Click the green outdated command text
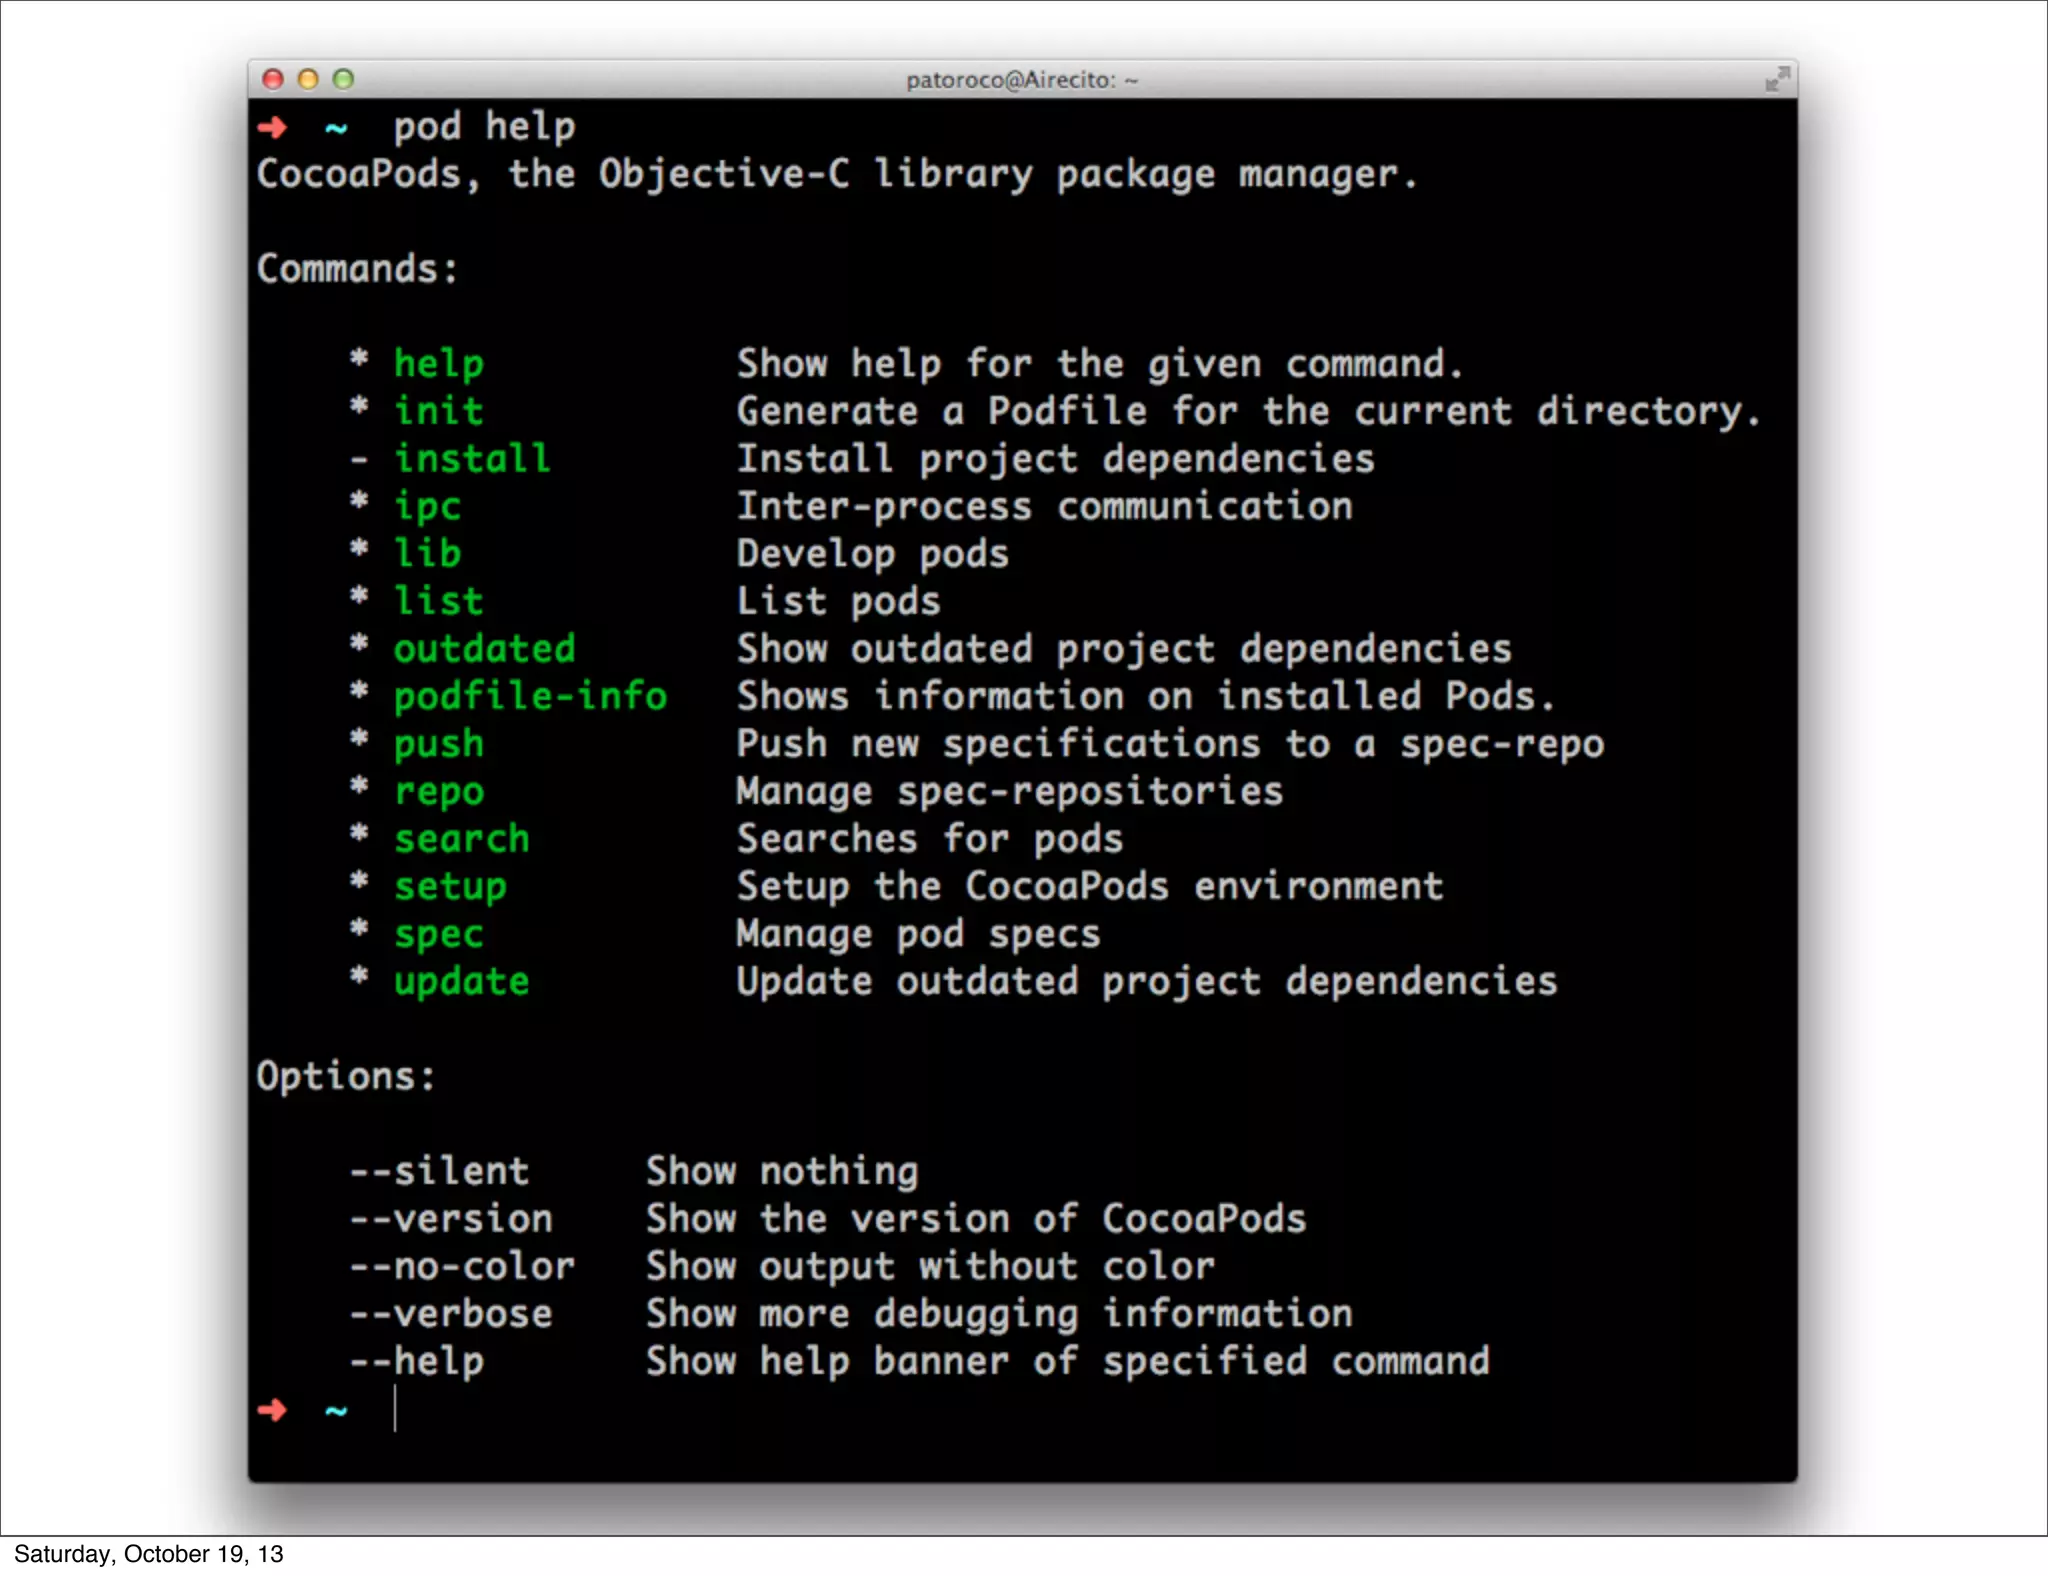Viewport: 2048px width, 1576px height. coord(484,649)
